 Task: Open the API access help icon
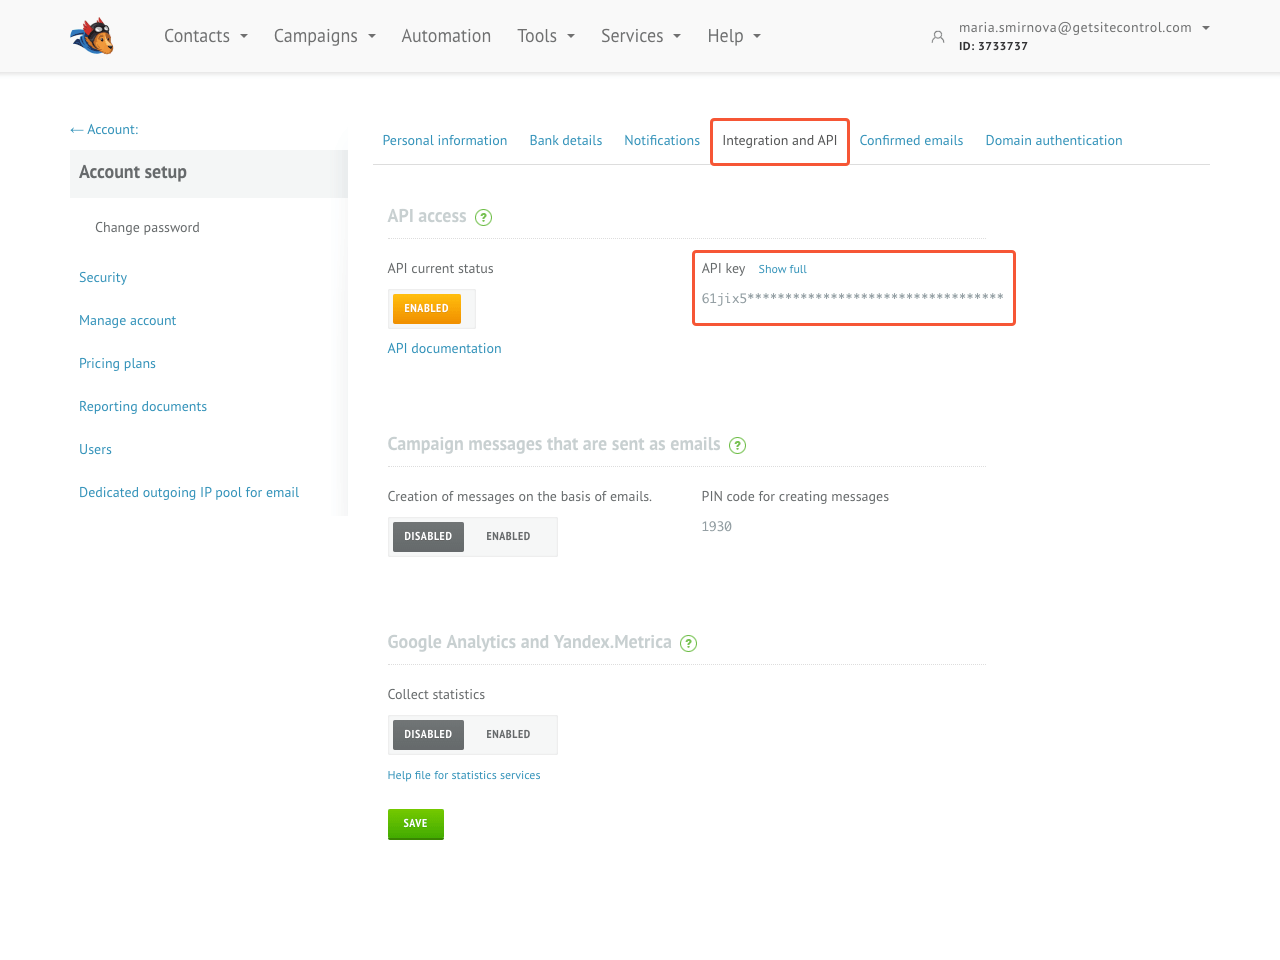click(483, 217)
